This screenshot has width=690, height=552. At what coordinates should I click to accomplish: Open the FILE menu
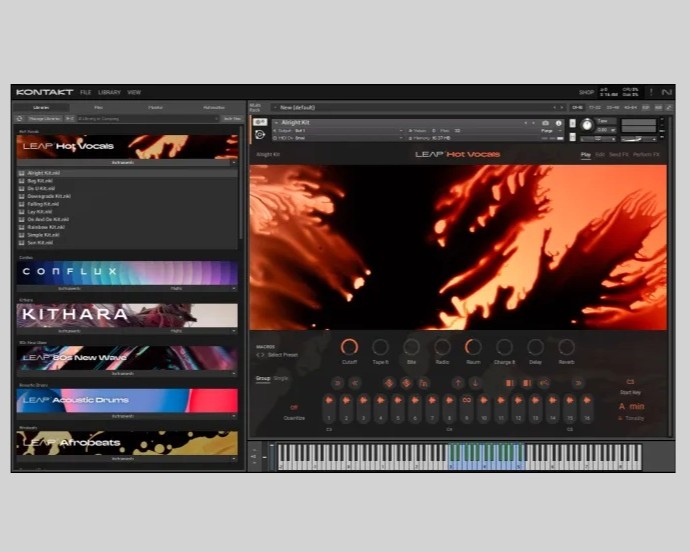pos(86,92)
